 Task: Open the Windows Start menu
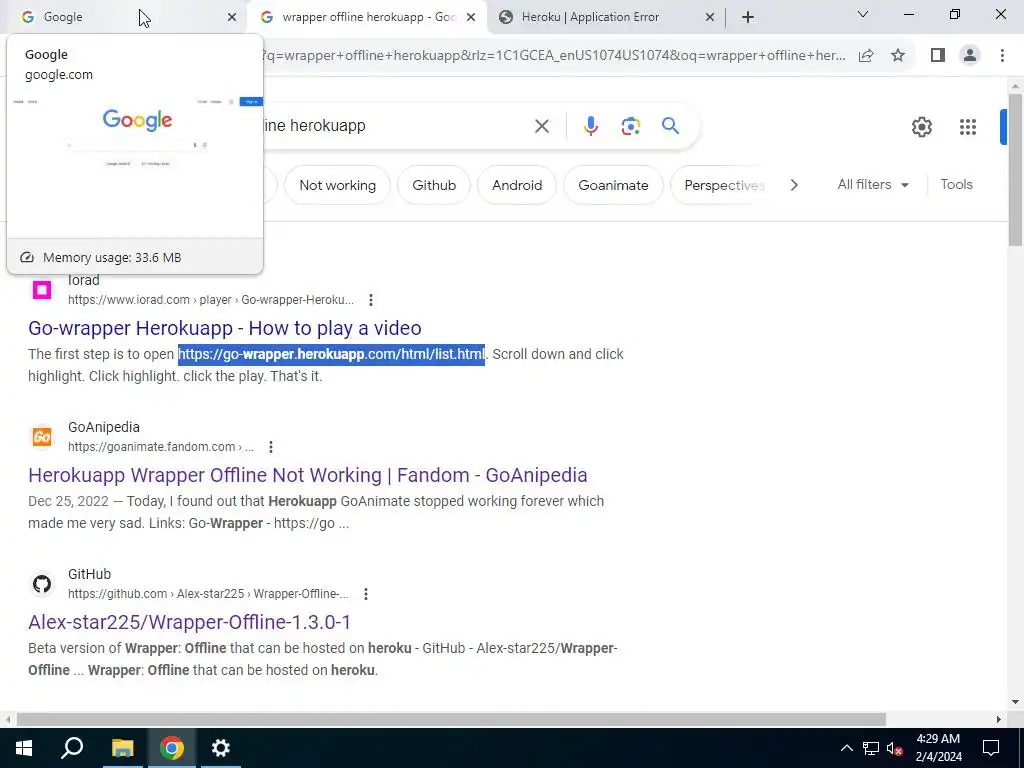pos(24,748)
